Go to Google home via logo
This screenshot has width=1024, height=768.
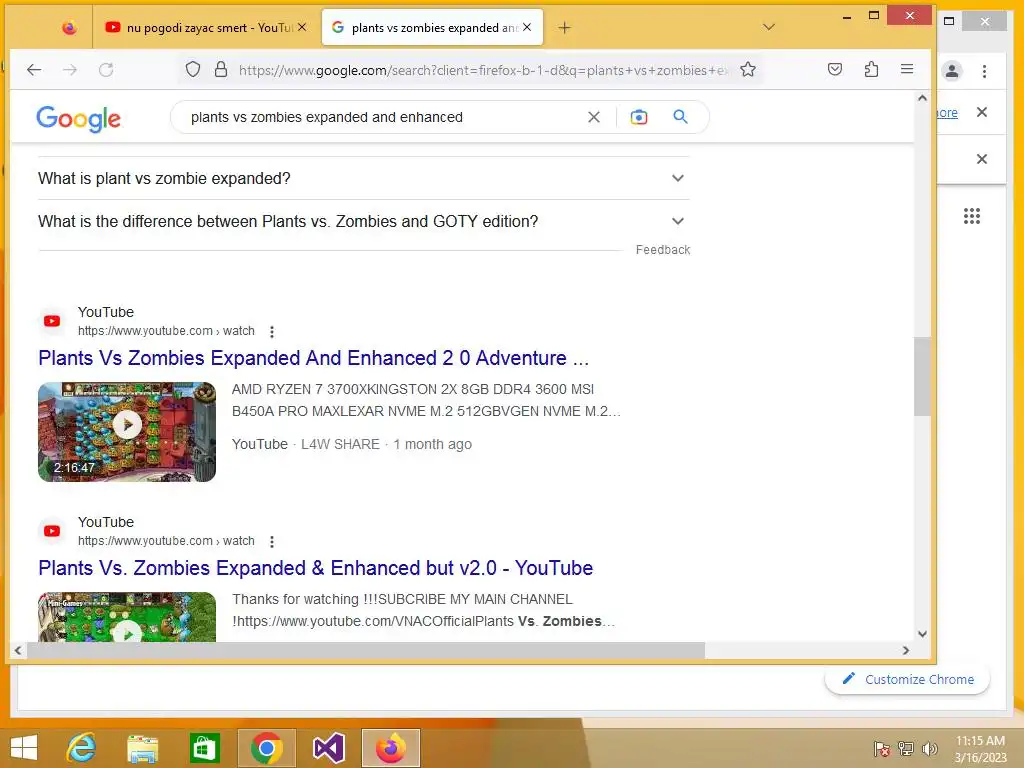[x=78, y=118]
